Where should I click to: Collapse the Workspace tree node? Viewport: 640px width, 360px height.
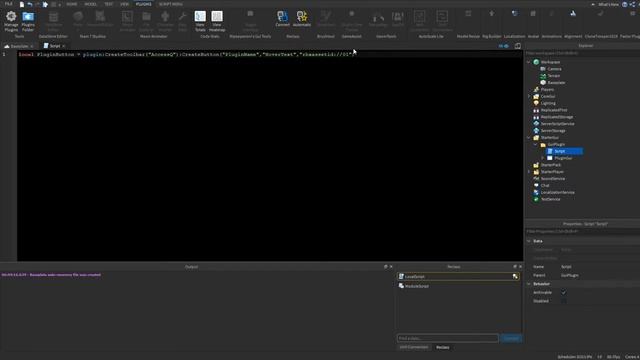529,62
